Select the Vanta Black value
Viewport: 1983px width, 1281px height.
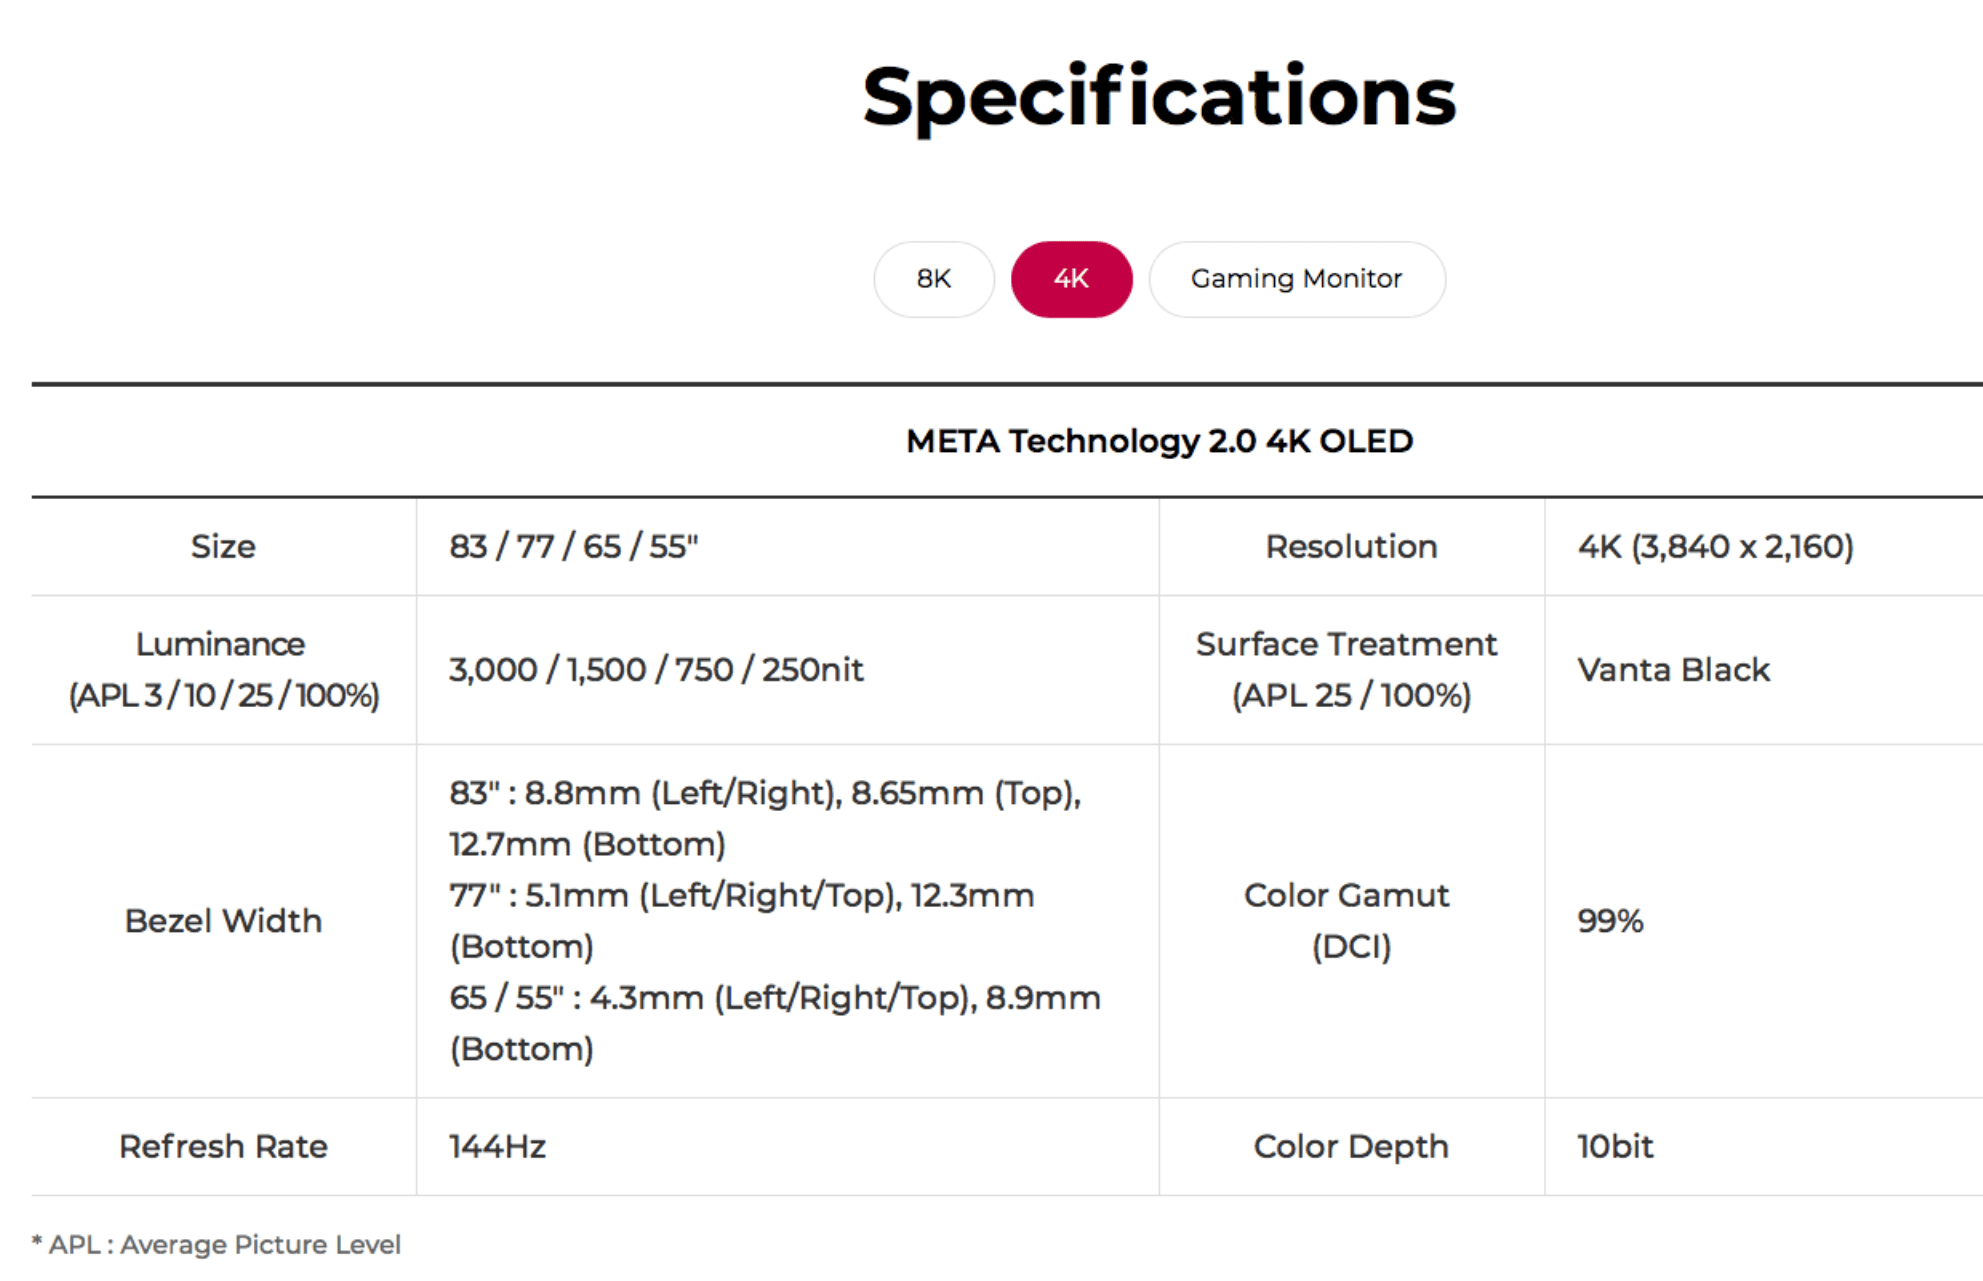pos(1674,669)
